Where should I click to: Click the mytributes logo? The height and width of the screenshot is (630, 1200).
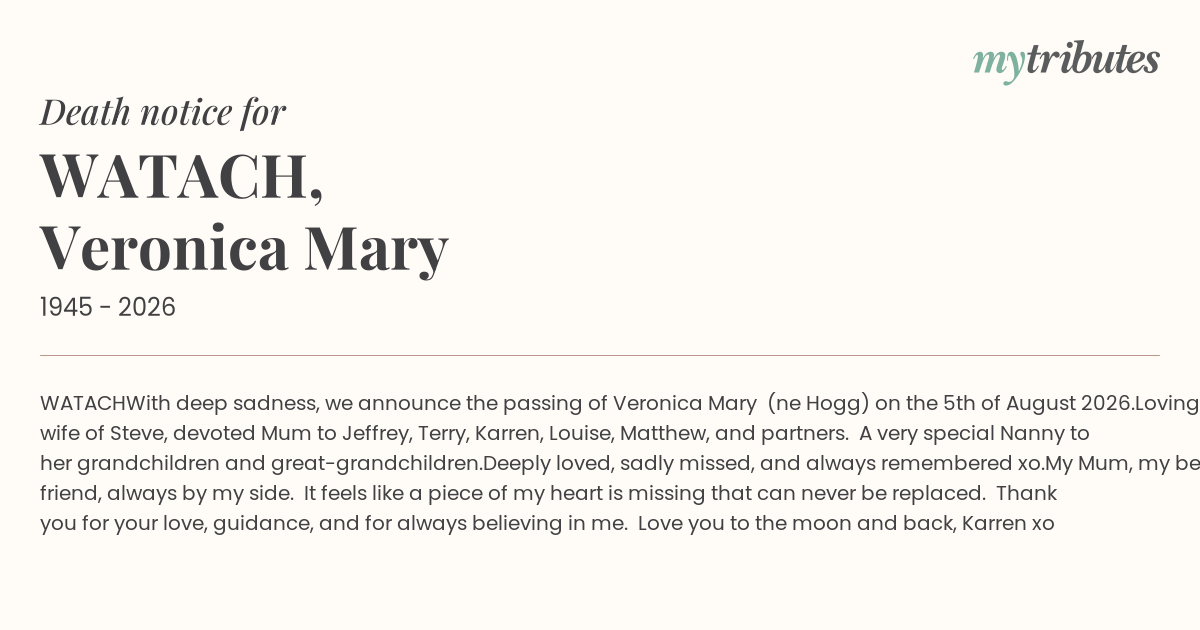(1066, 61)
